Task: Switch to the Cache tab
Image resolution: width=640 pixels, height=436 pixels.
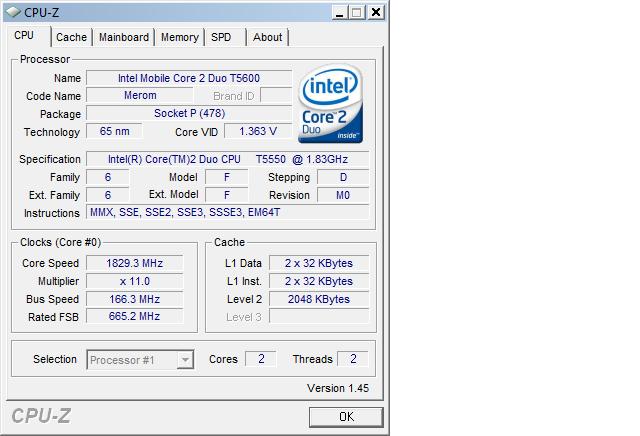Action: [x=71, y=37]
